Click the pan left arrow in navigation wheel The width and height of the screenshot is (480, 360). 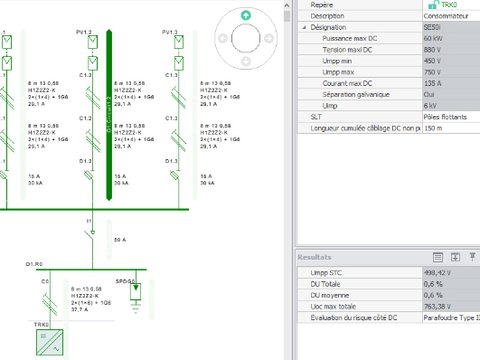click(223, 38)
